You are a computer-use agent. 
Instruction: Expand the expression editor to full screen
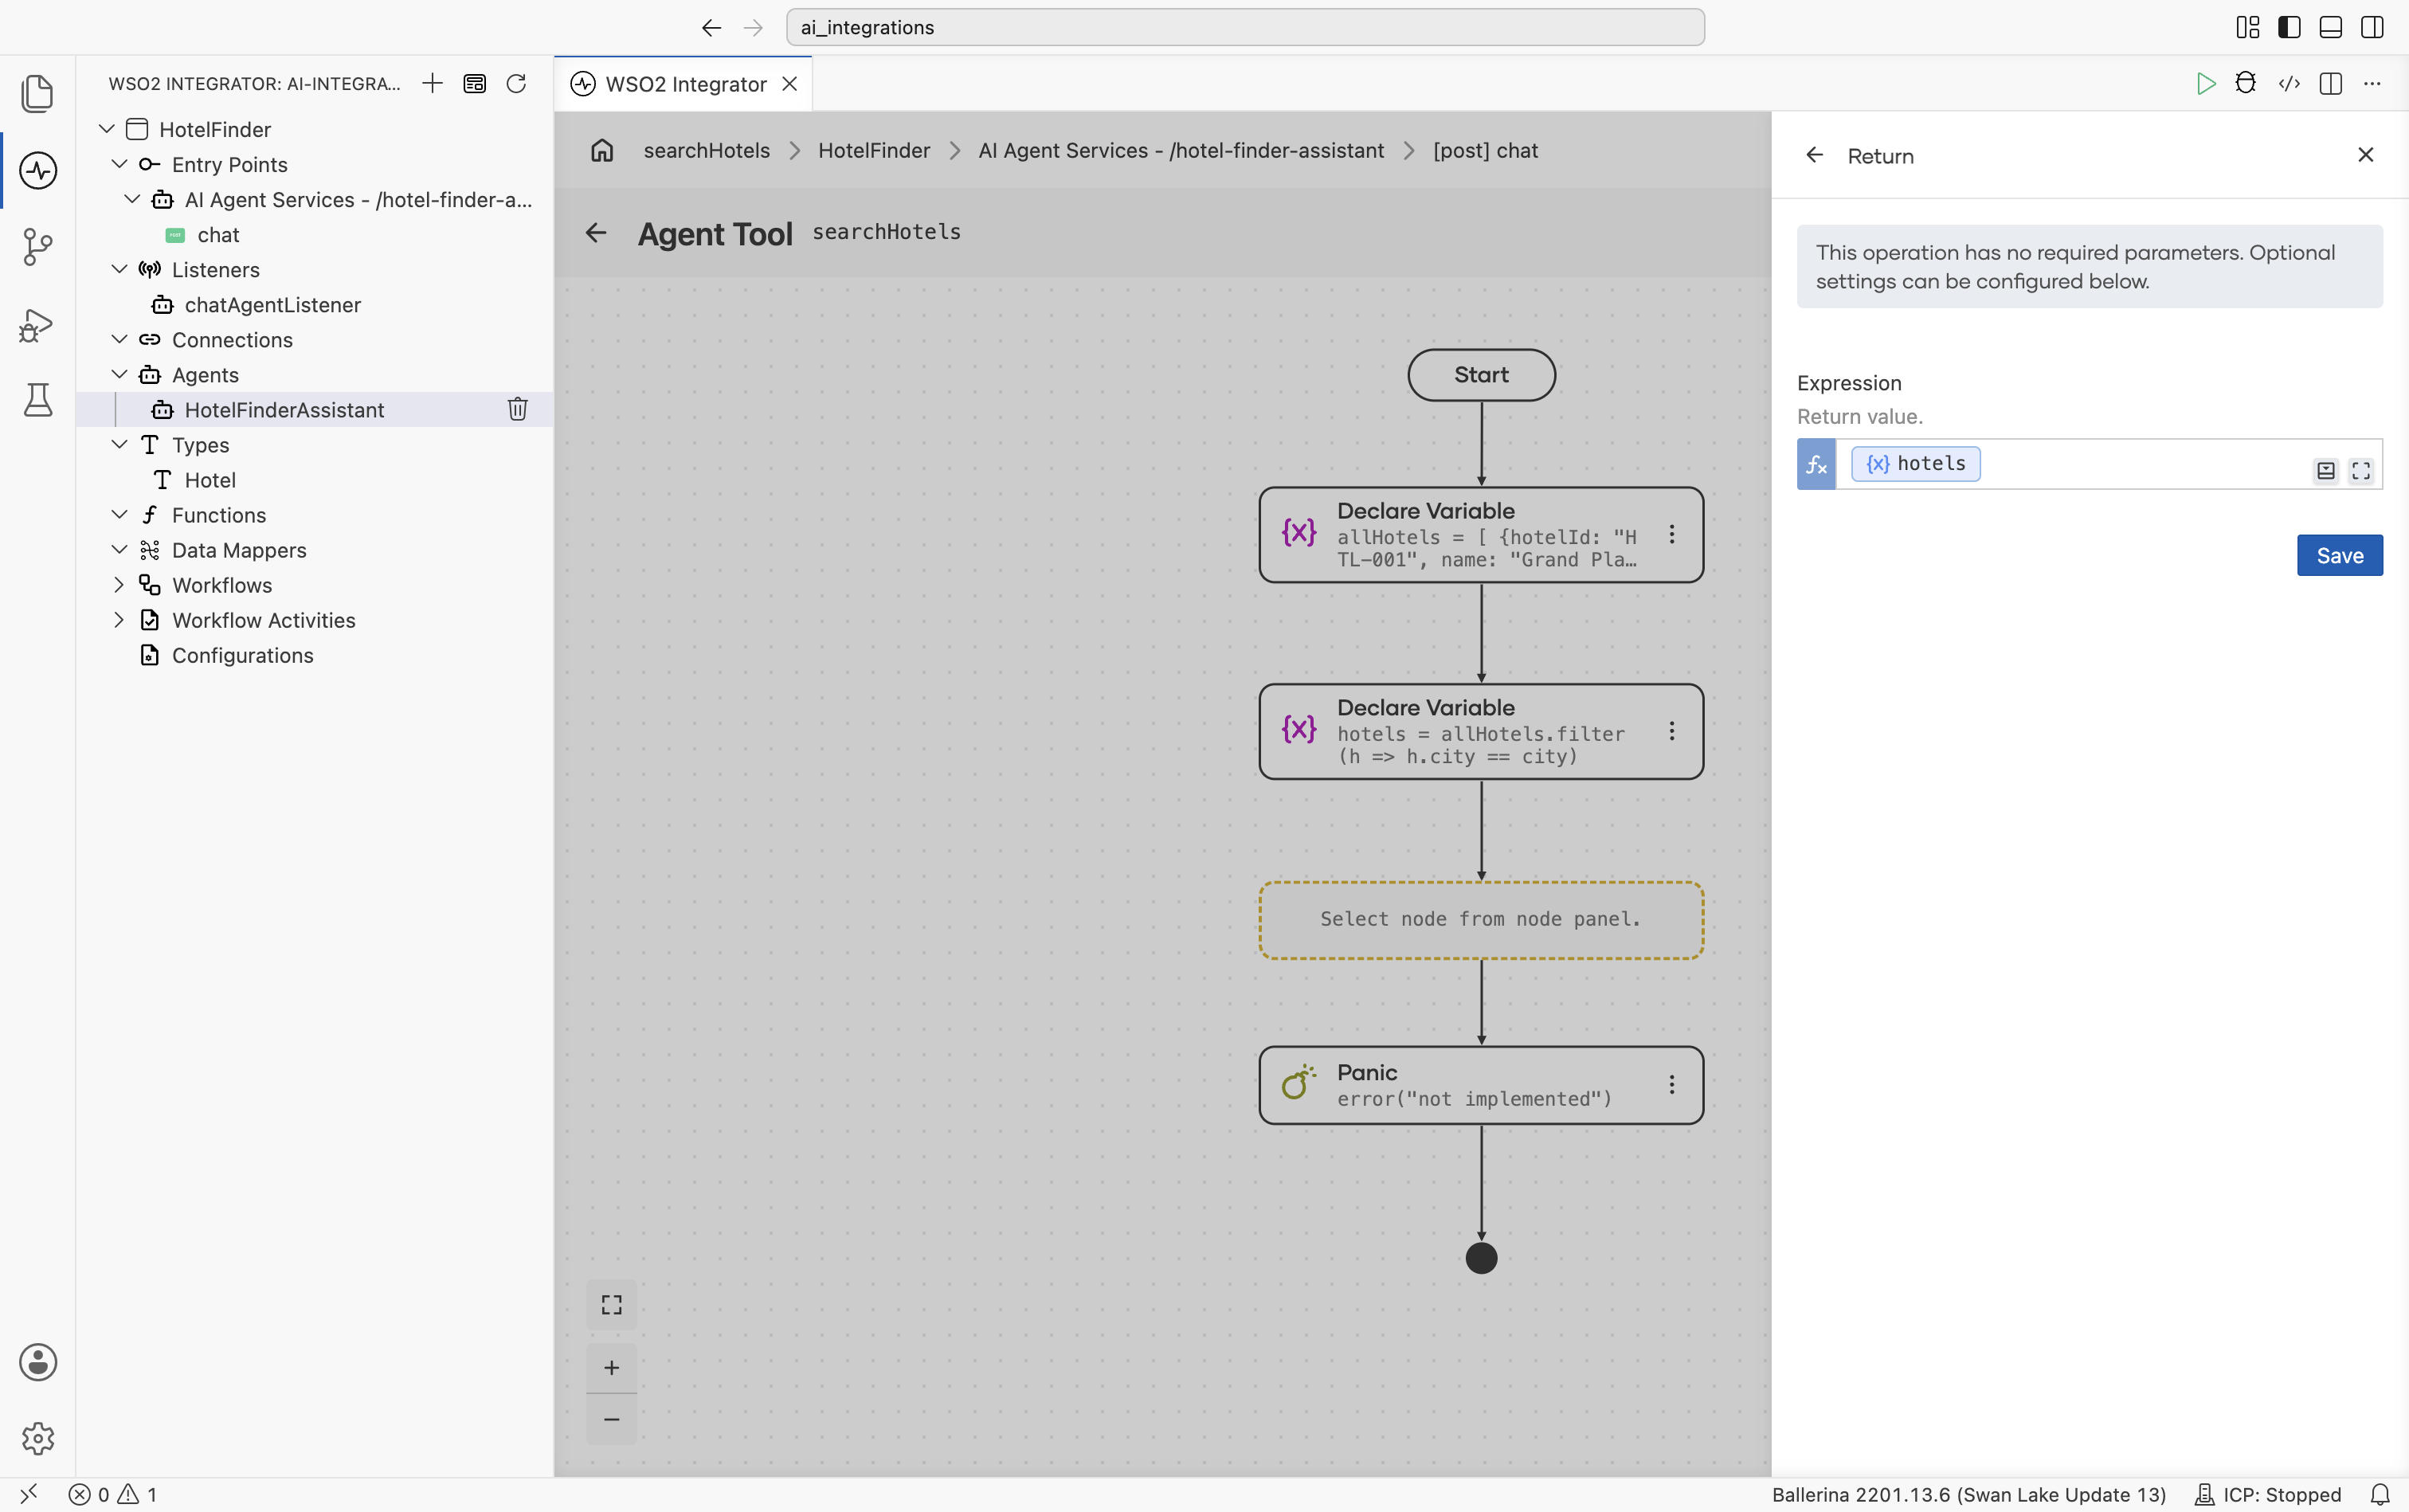[x=2361, y=471]
